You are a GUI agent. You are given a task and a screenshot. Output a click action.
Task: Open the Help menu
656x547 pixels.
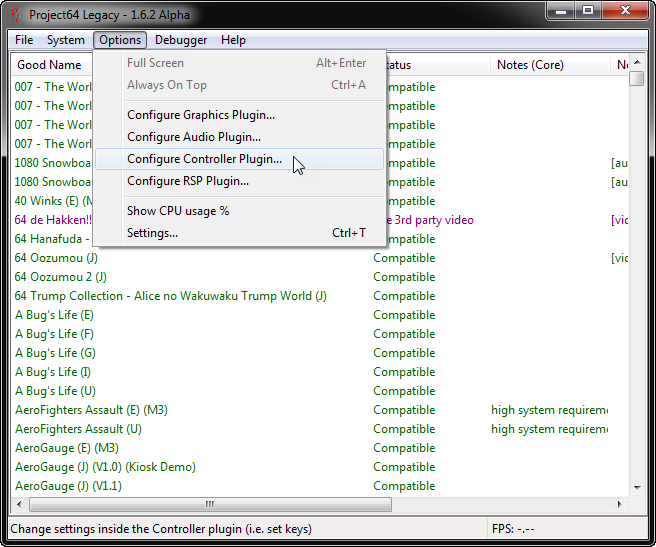coord(233,40)
